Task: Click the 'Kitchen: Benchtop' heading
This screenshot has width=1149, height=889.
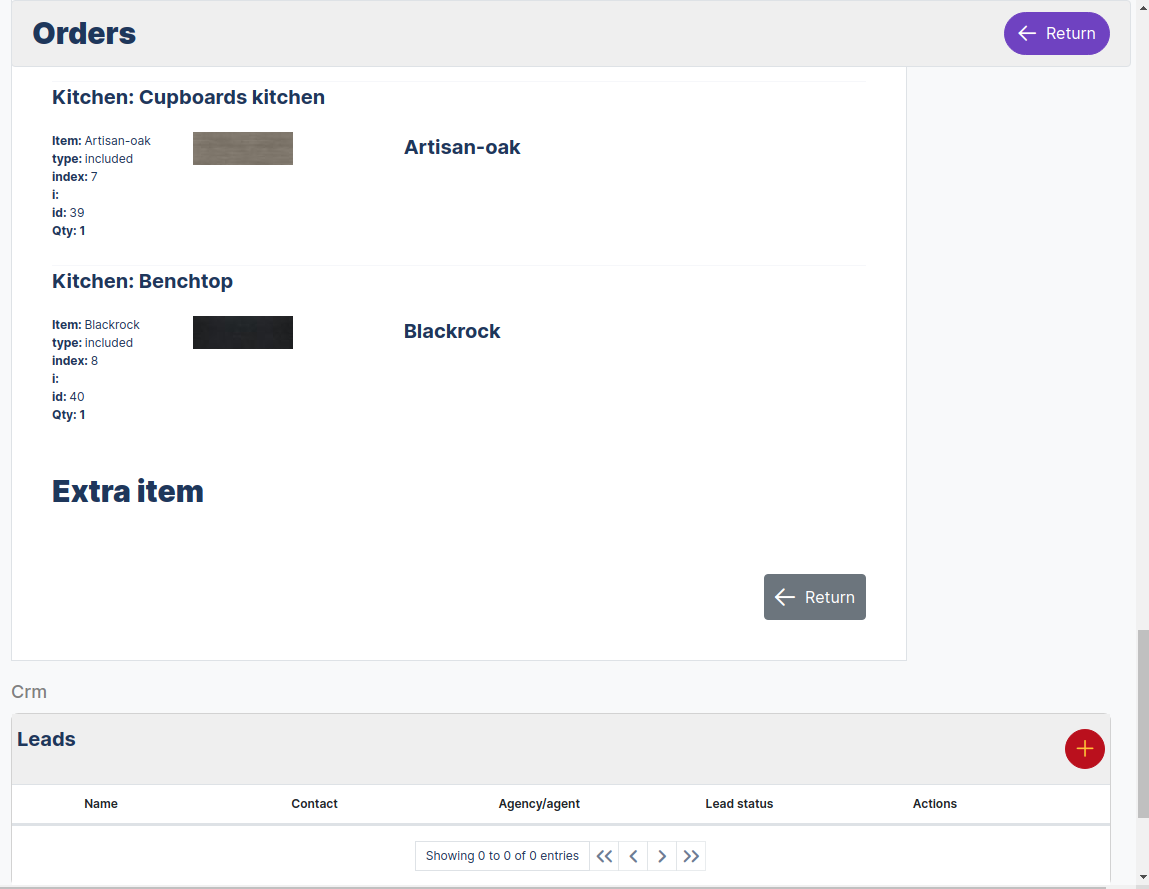Action: [x=142, y=282]
